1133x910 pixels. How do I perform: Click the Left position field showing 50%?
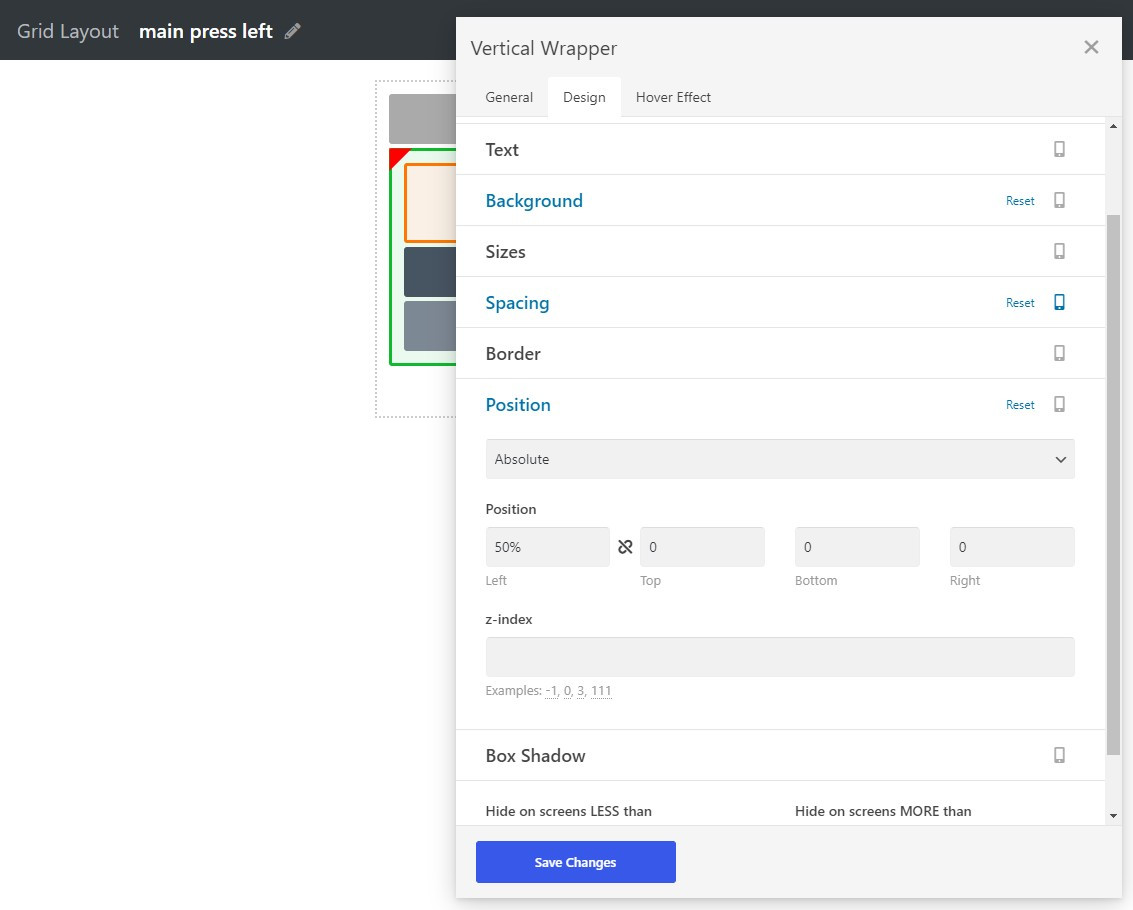coord(548,547)
